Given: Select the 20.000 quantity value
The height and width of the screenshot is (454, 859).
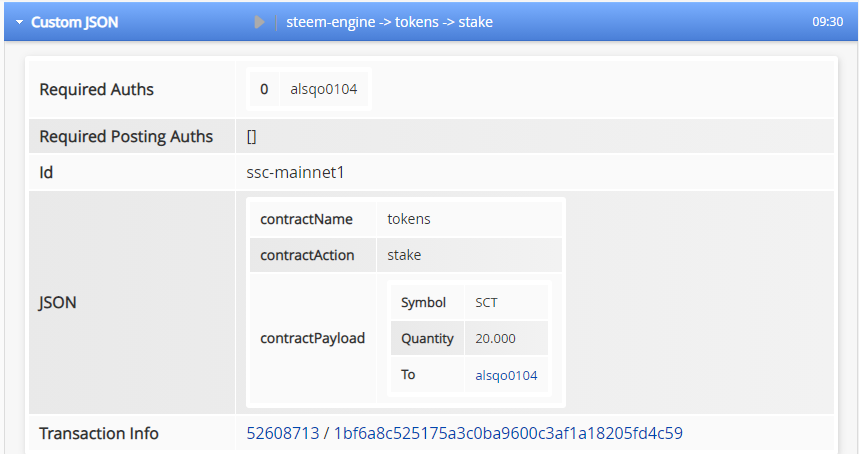Looking at the screenshot, I should coord(495,339).
